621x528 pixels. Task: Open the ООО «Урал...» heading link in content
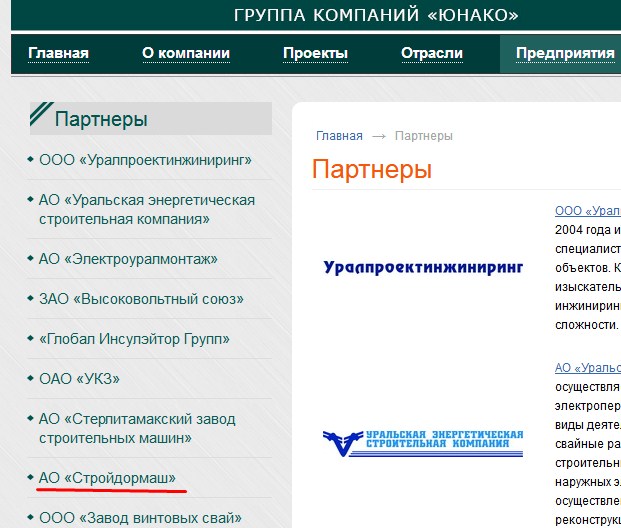click(x=588, y=211)
